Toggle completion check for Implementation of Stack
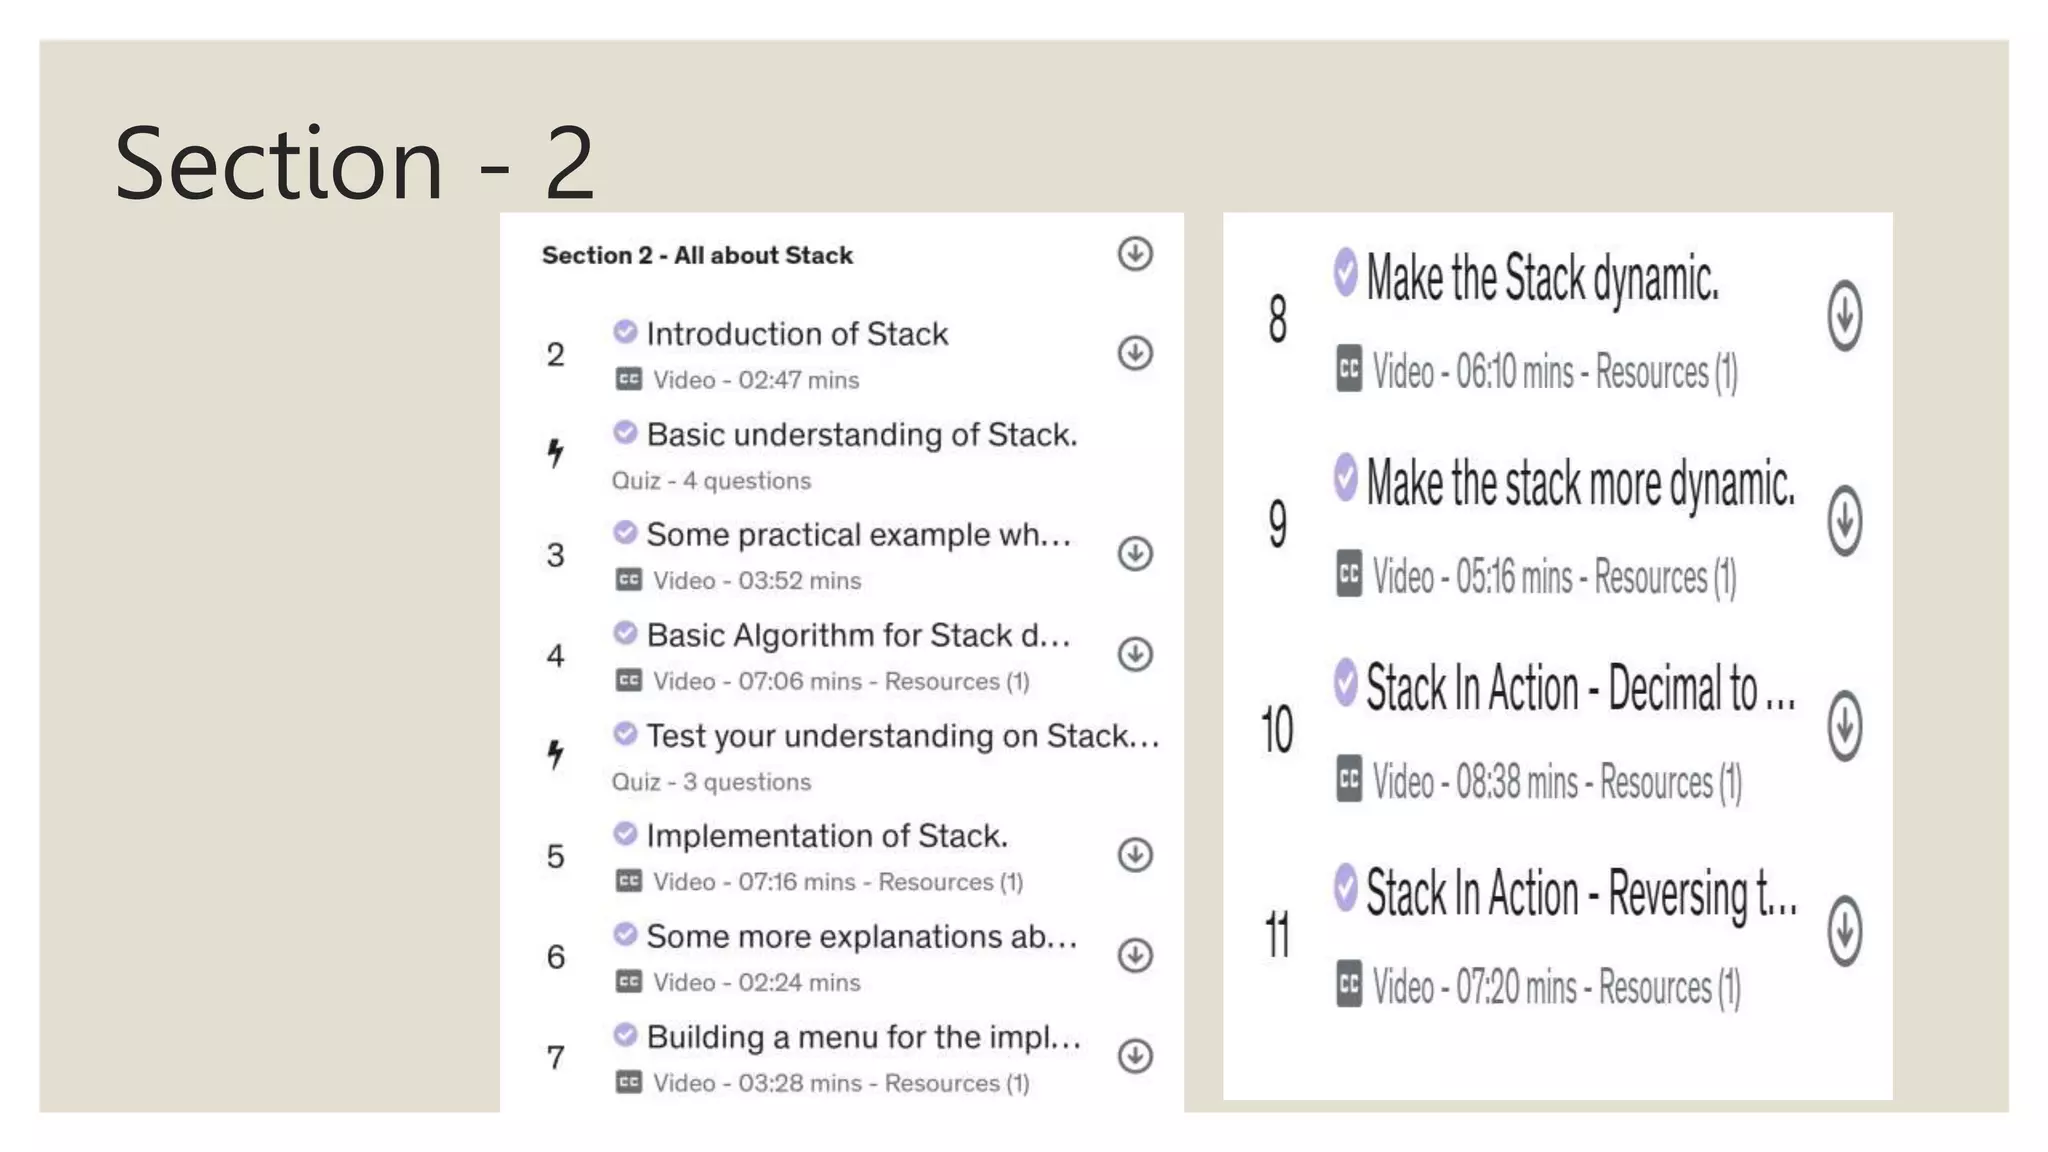 pyautogui.click(x=625, y=833)
